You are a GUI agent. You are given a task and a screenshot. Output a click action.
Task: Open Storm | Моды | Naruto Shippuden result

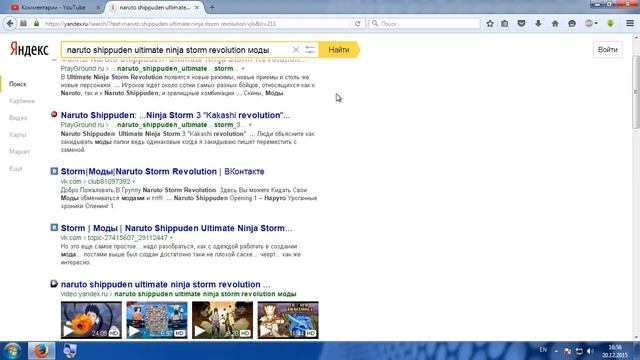point(176,228)
